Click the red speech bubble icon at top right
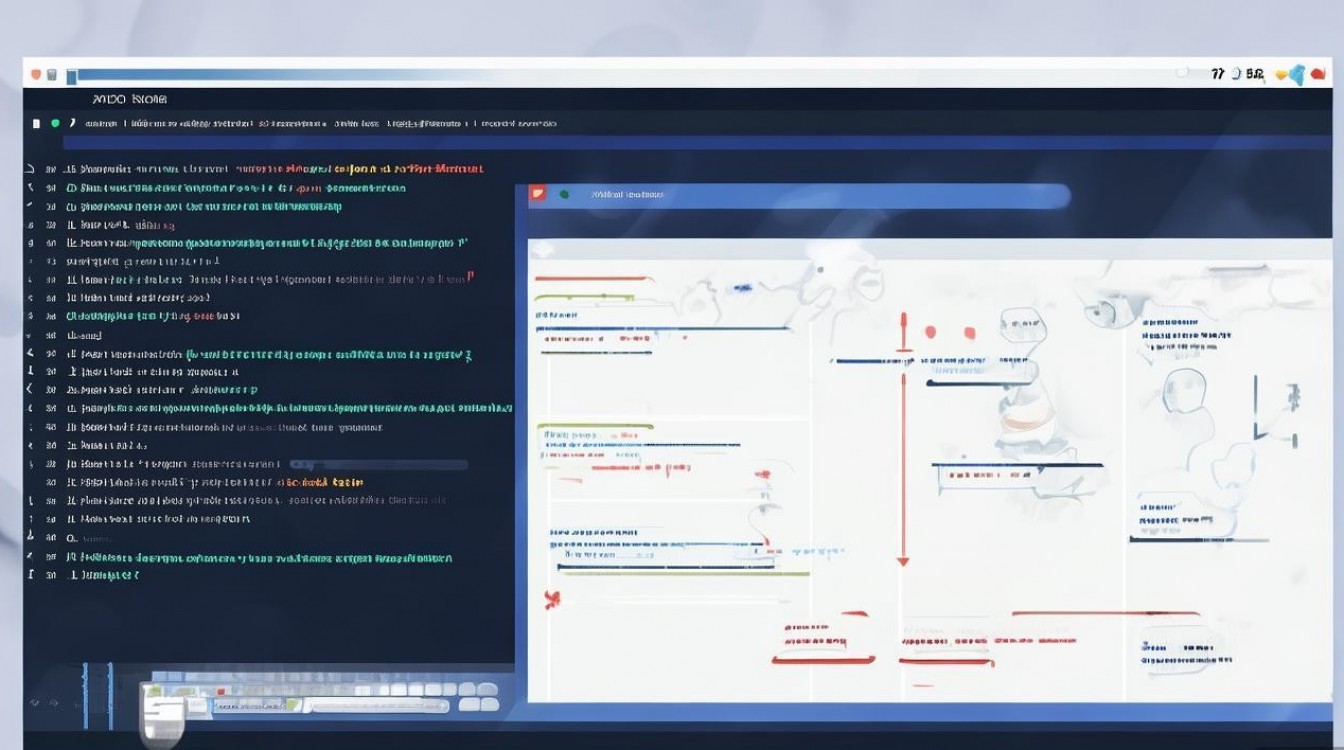Screen dimensions: 1344x750 (1318, 73)
